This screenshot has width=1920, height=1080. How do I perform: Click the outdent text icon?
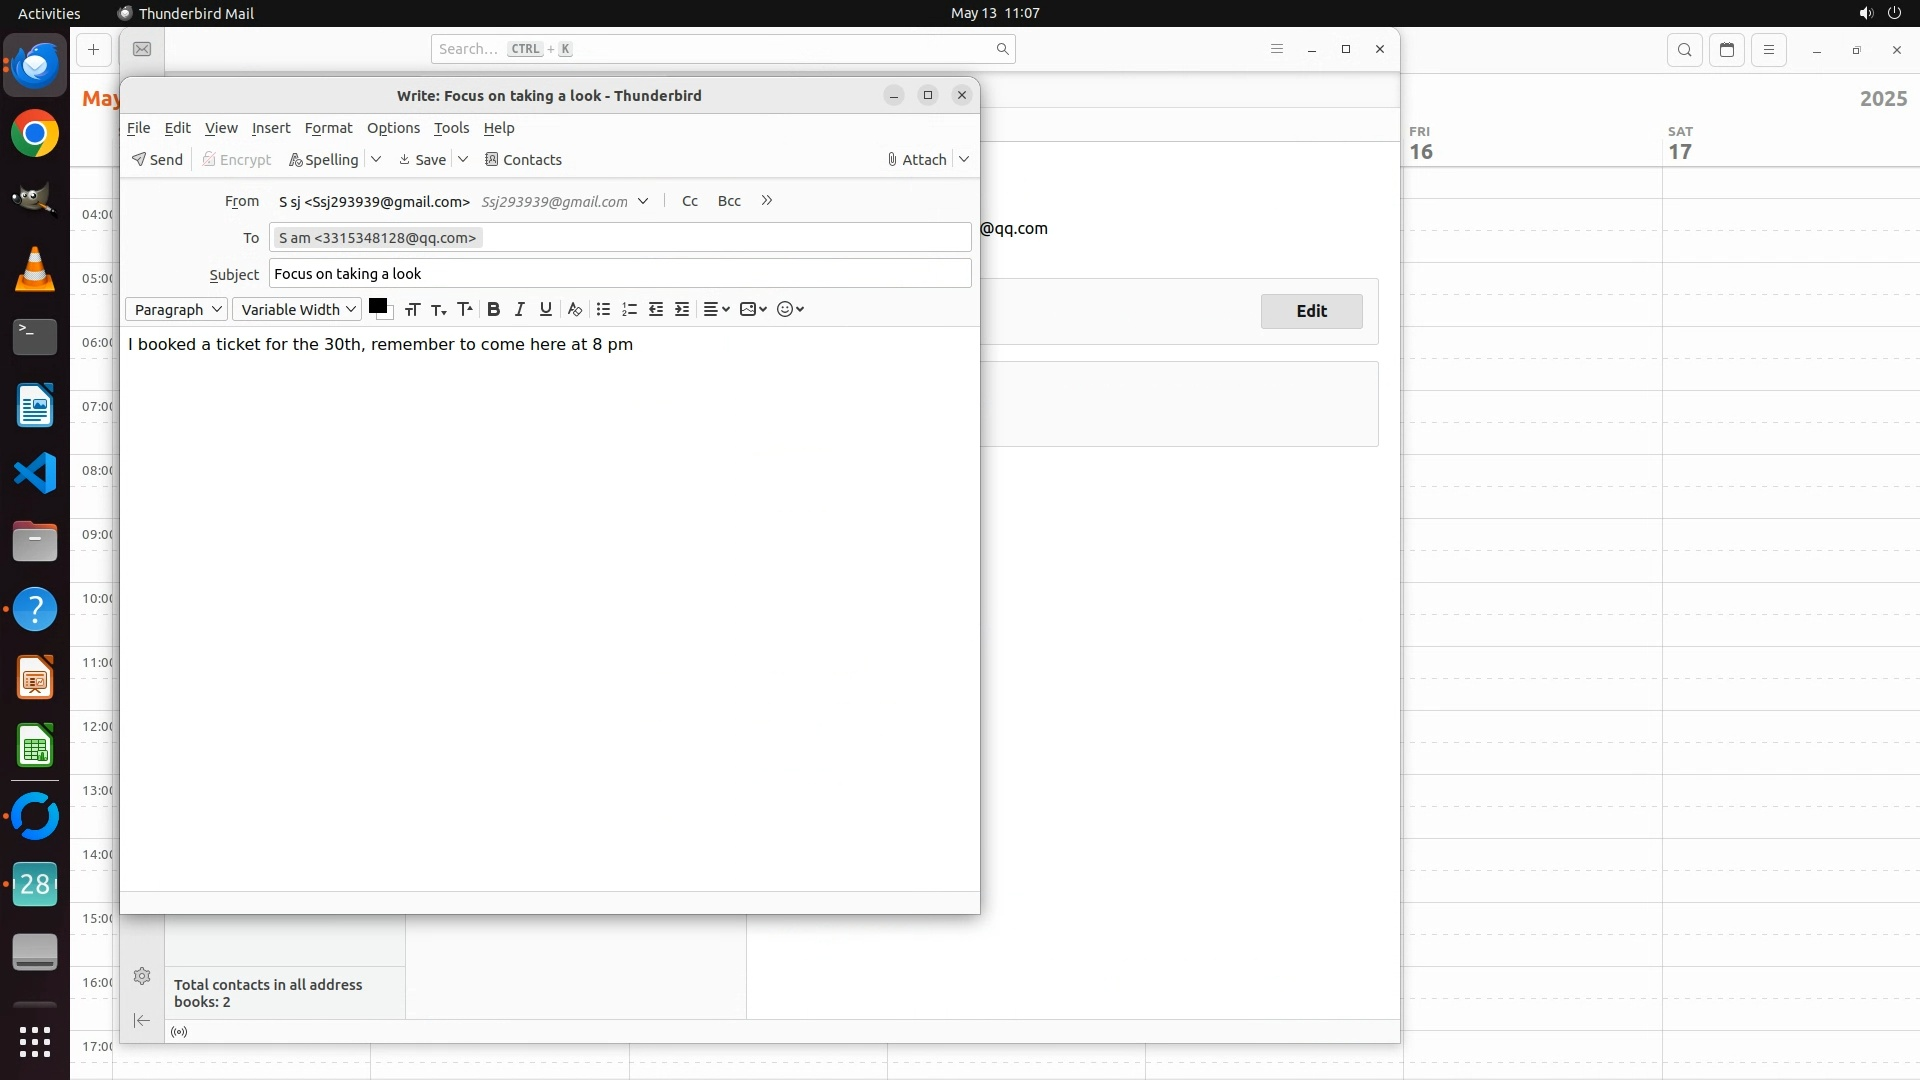(656, 310)
